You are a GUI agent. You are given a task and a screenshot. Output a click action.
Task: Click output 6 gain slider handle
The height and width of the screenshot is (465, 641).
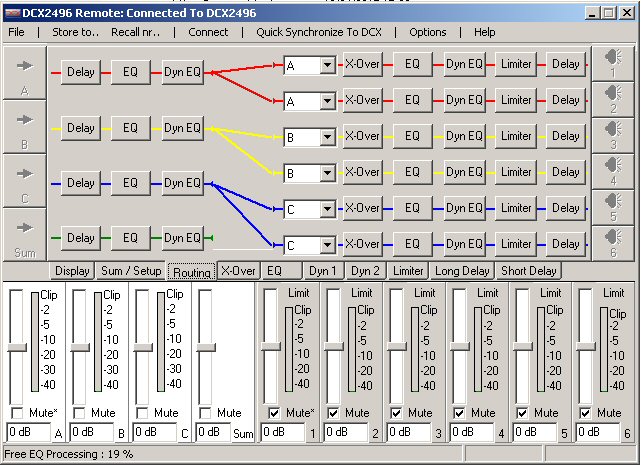coord(586,346)
